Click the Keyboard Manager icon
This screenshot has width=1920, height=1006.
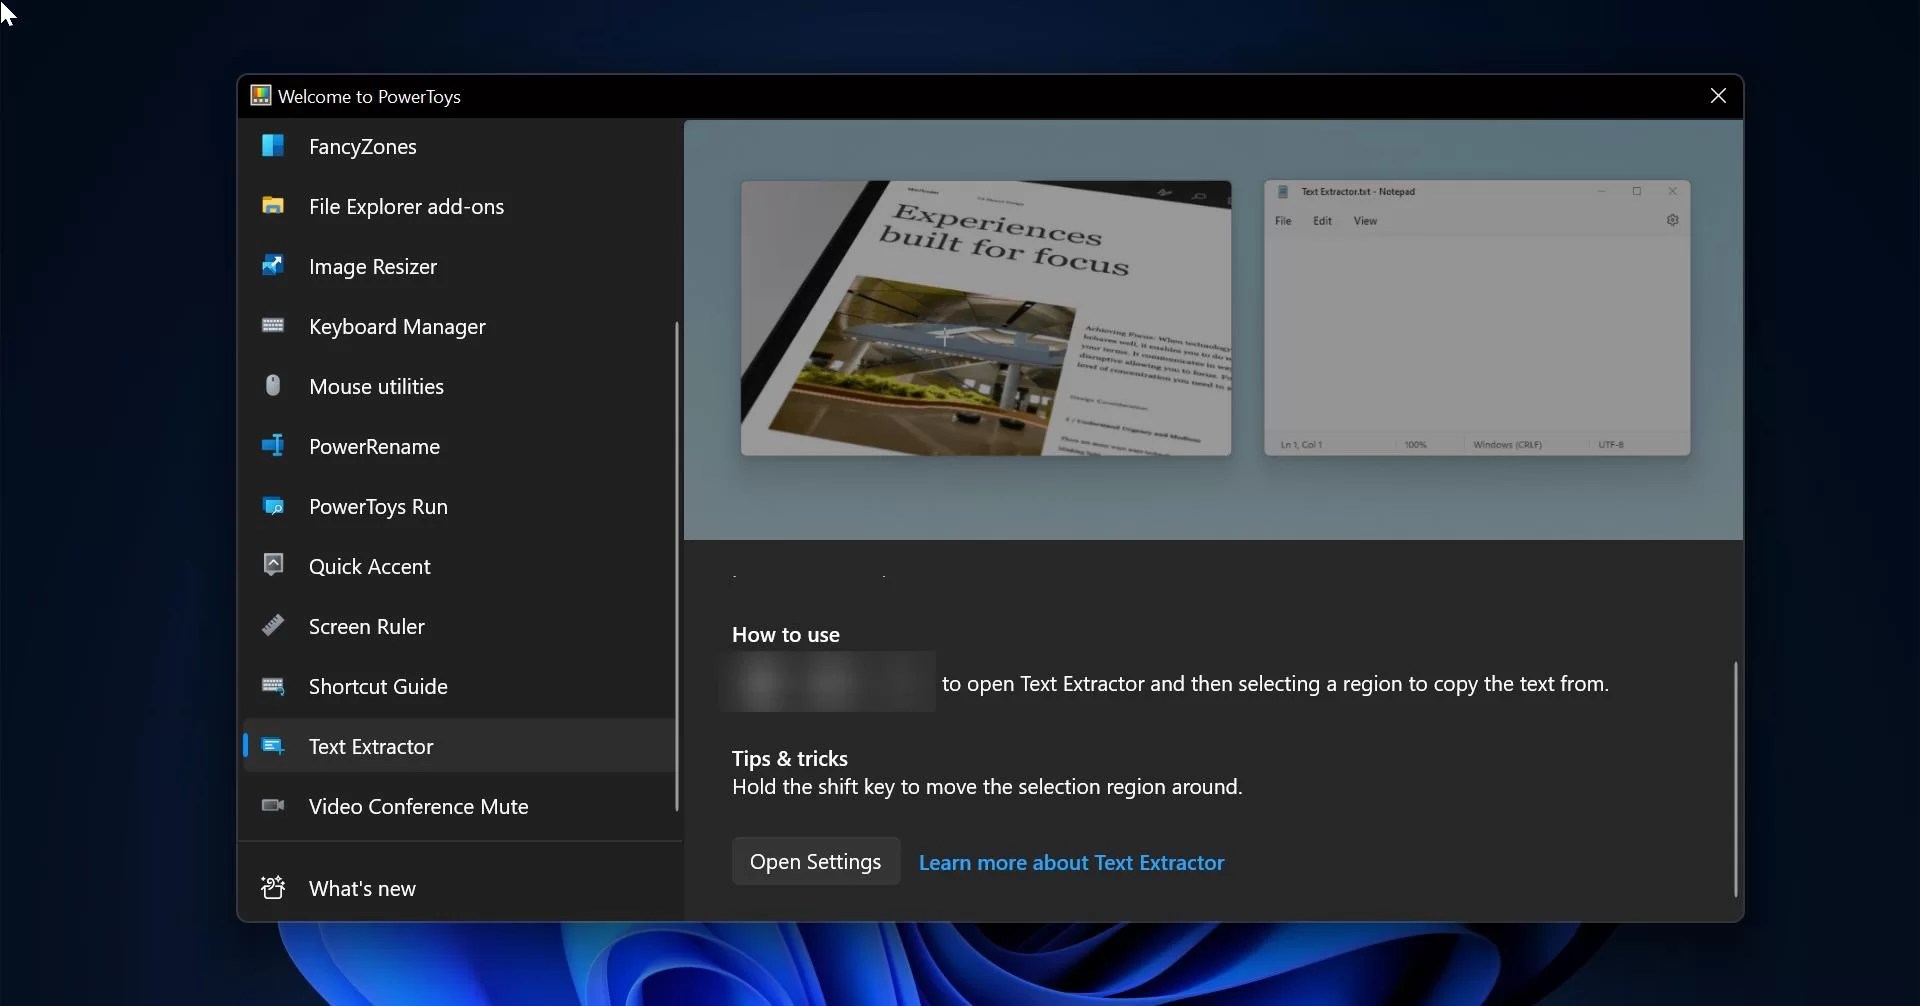pyautogui.click(x=273, y=326)
